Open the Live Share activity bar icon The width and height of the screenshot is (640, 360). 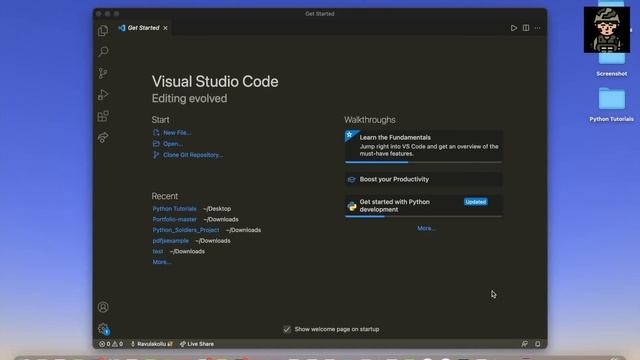pyautogui.click(x=103, y=138)
